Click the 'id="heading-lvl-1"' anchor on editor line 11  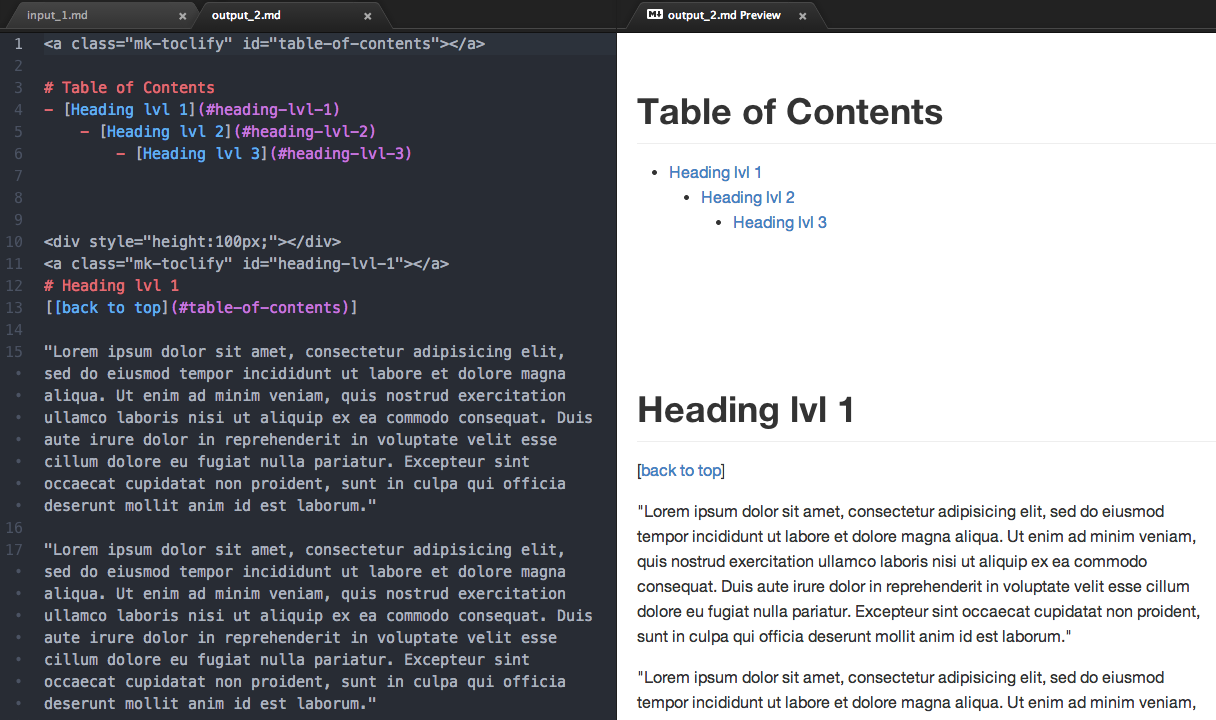[x=323, y=264]
